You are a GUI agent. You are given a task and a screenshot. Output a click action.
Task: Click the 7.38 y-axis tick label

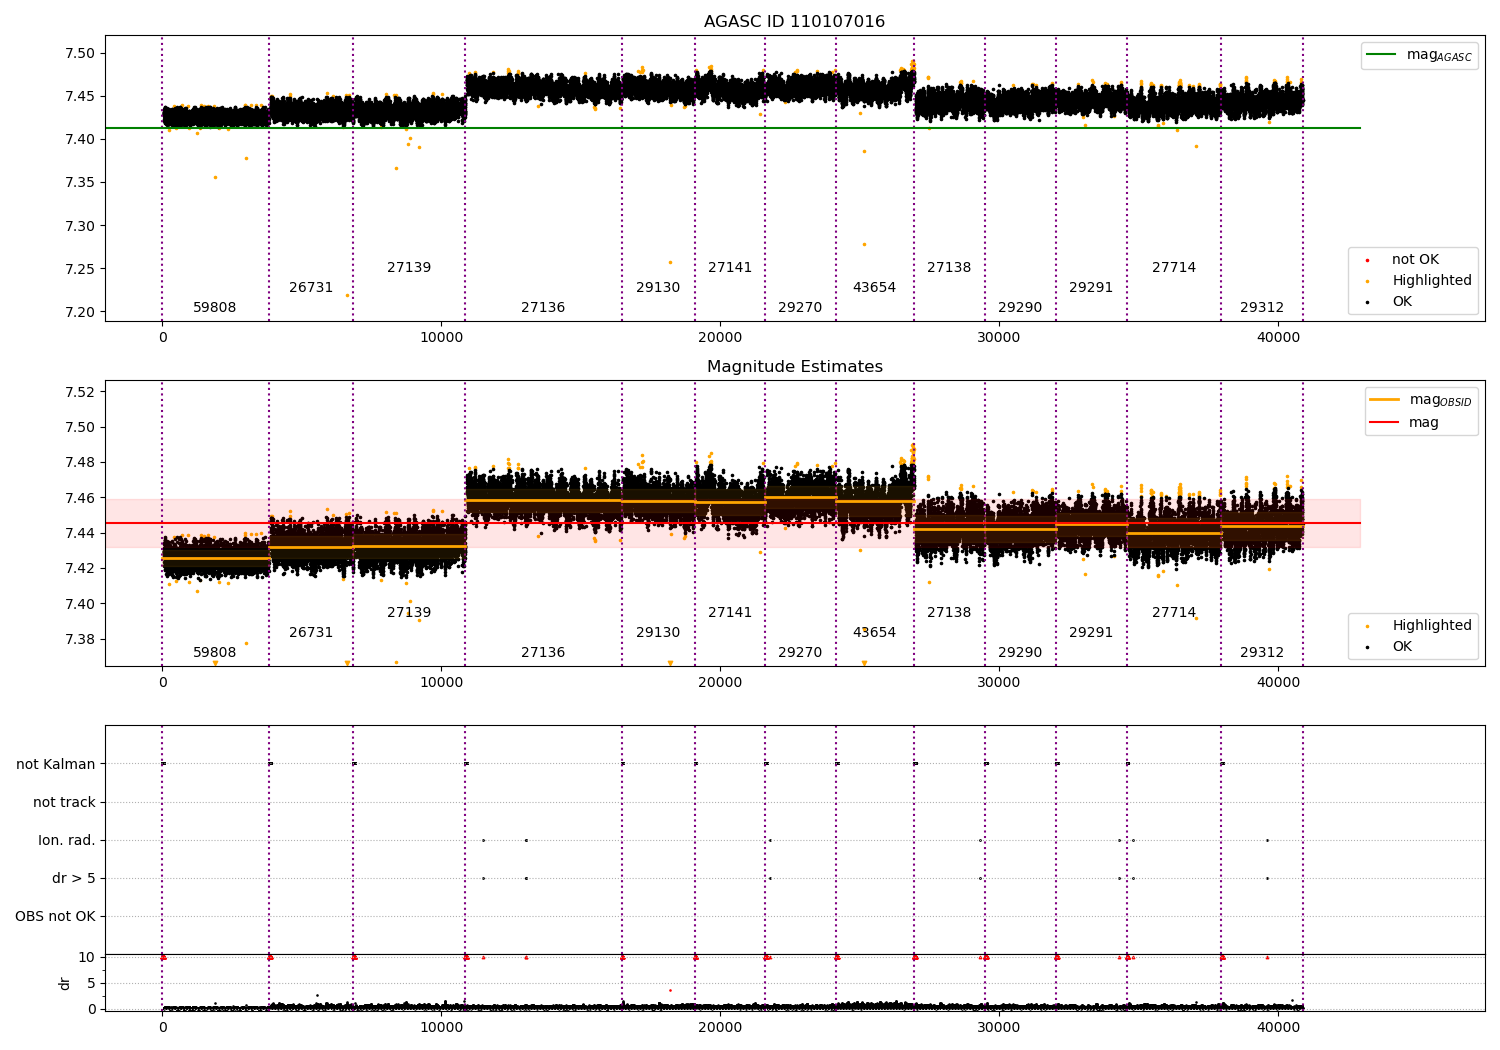(x=79, y=640)
